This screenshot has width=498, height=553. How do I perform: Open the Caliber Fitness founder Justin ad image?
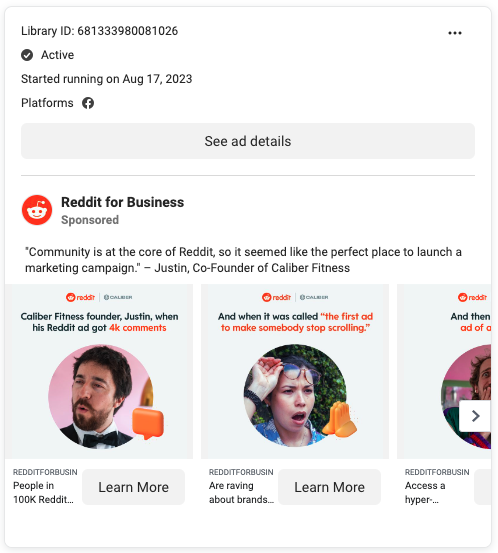tap(99, 371)
